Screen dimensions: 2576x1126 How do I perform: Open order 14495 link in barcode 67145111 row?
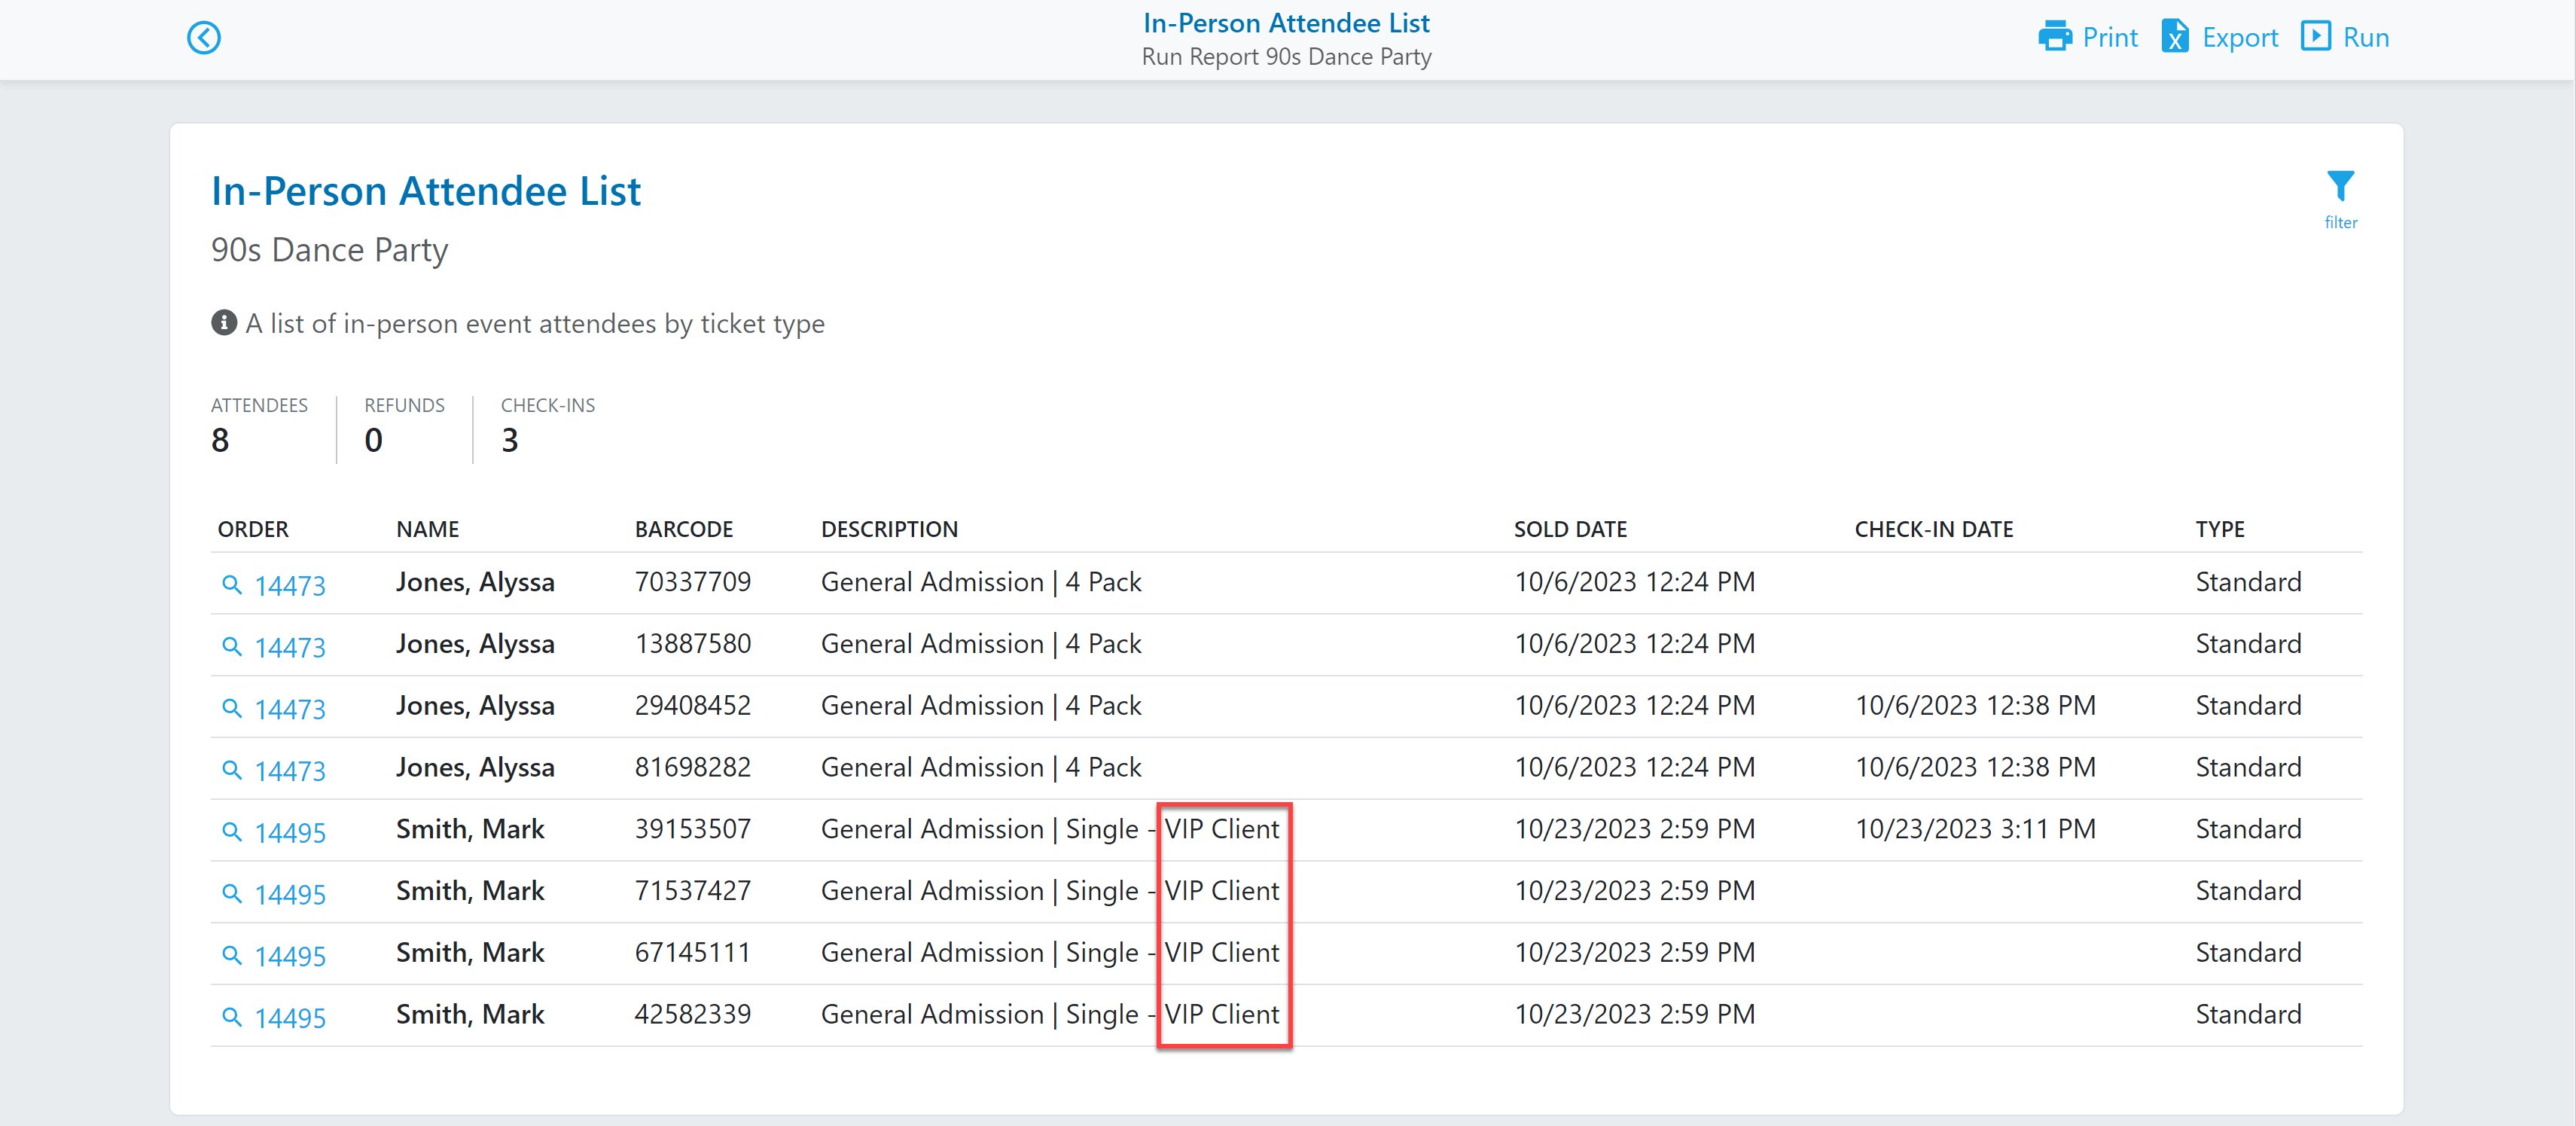coord(290,957)
